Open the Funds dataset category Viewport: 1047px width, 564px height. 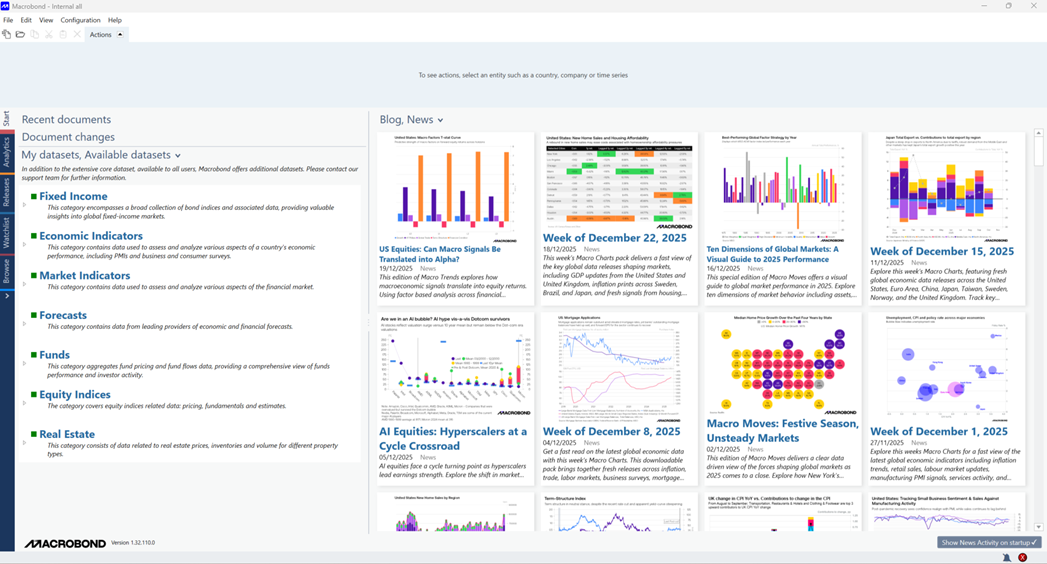pos(54,354)
